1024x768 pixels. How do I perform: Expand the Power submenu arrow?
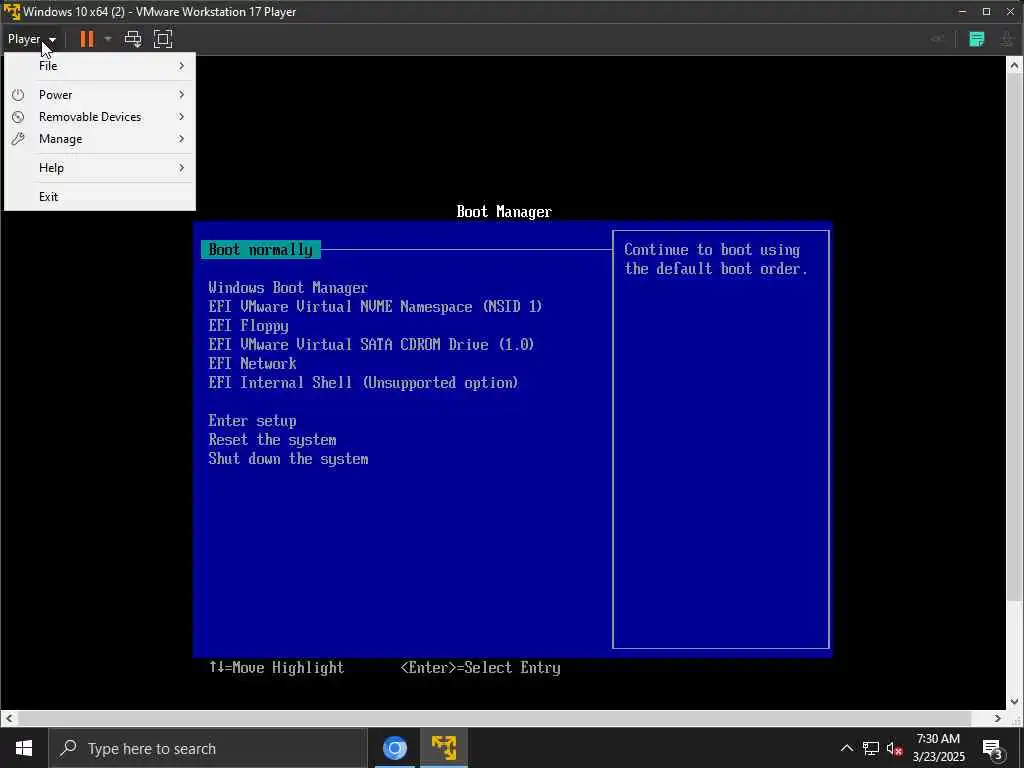click(182, 95)
